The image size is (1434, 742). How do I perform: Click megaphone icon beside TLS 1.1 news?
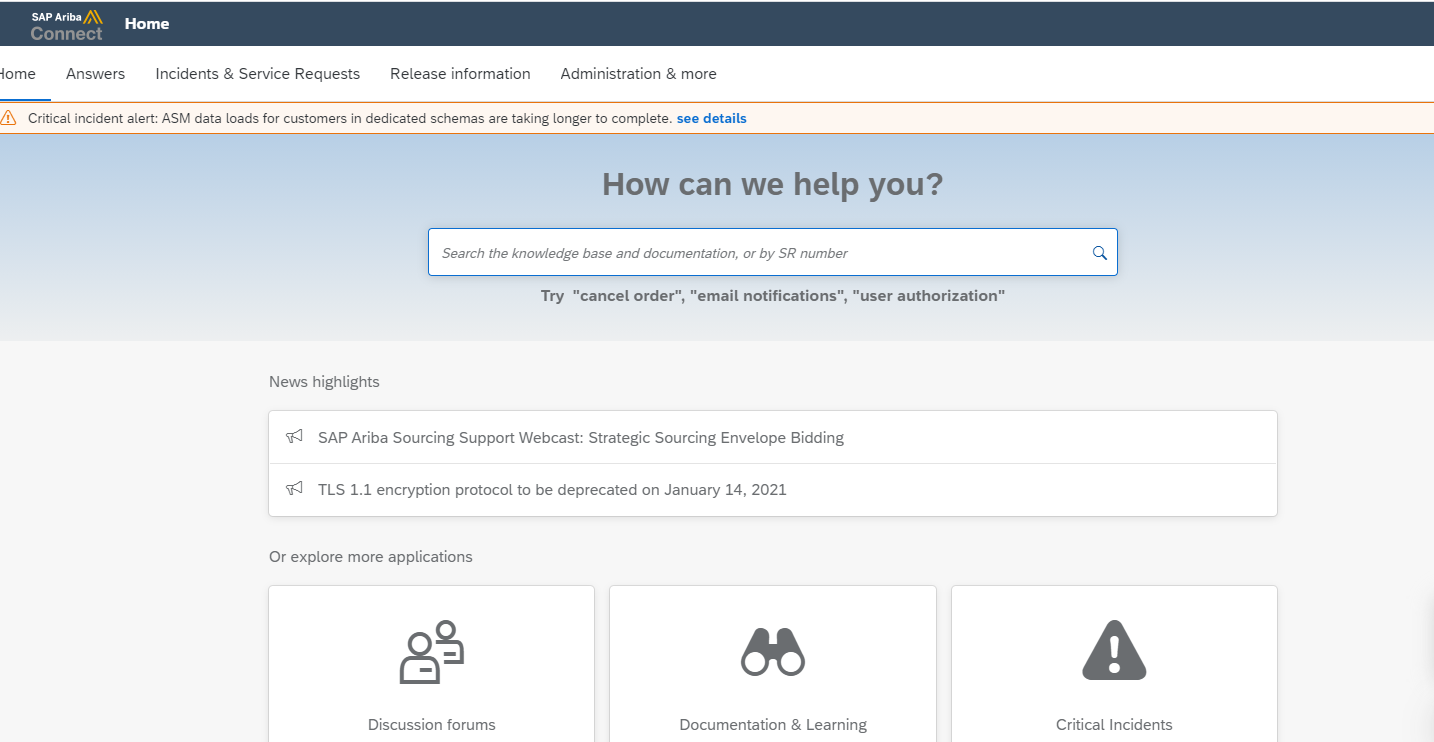[294, 489]
